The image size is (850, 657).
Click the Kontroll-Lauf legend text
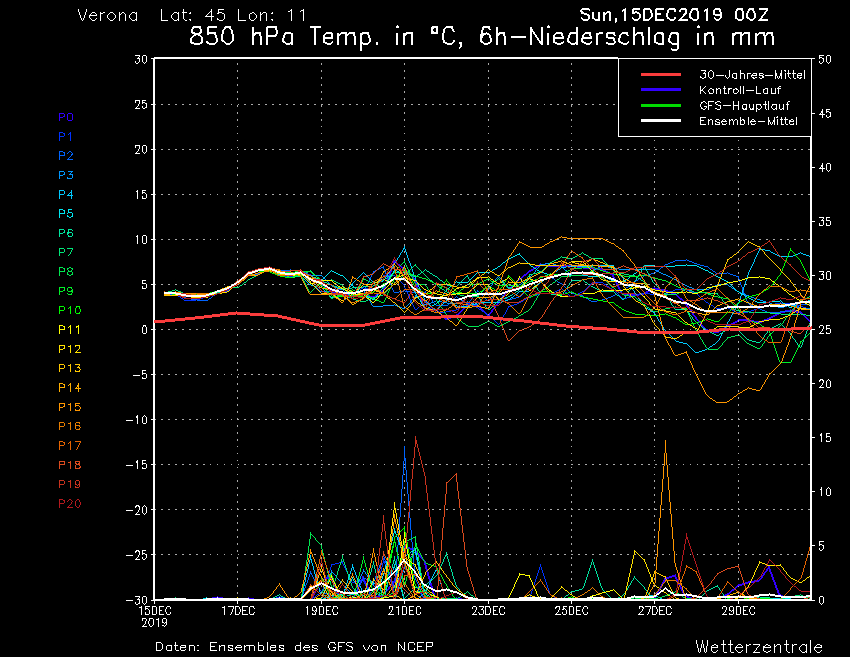coord(740,90)
